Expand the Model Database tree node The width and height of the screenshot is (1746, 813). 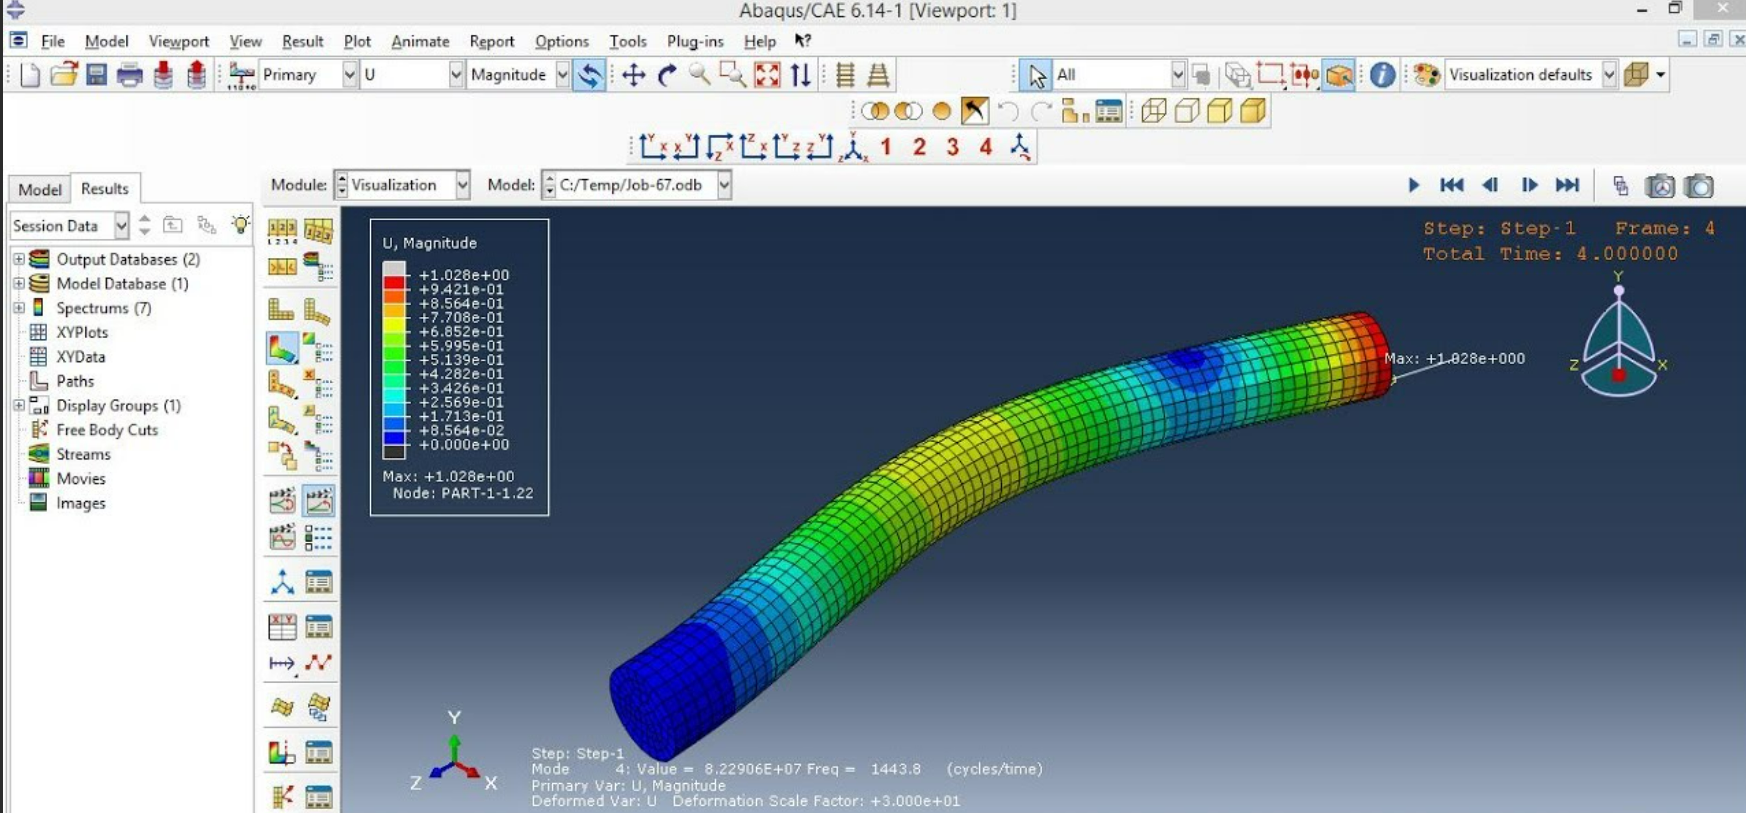pyautogui.click(x=18, y=283)
